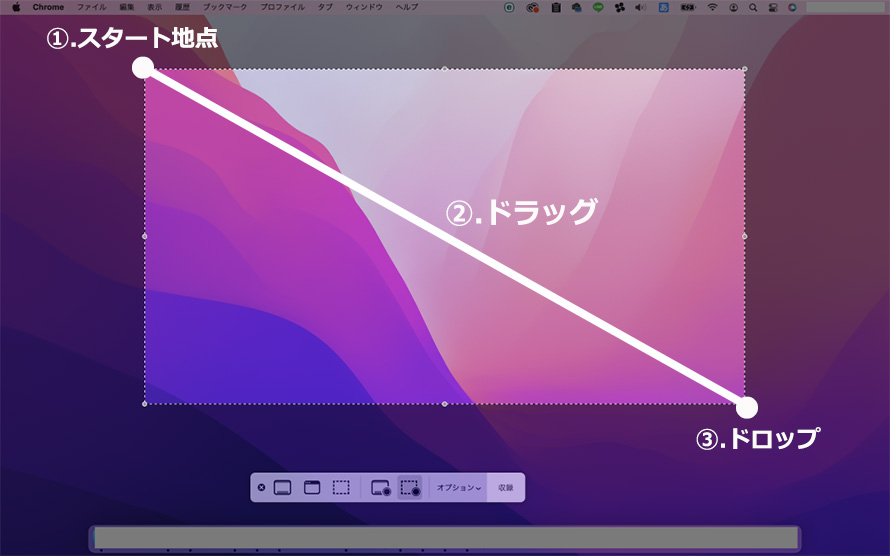
Task: Open the Chrome application menu
Action: pos(48,7)
